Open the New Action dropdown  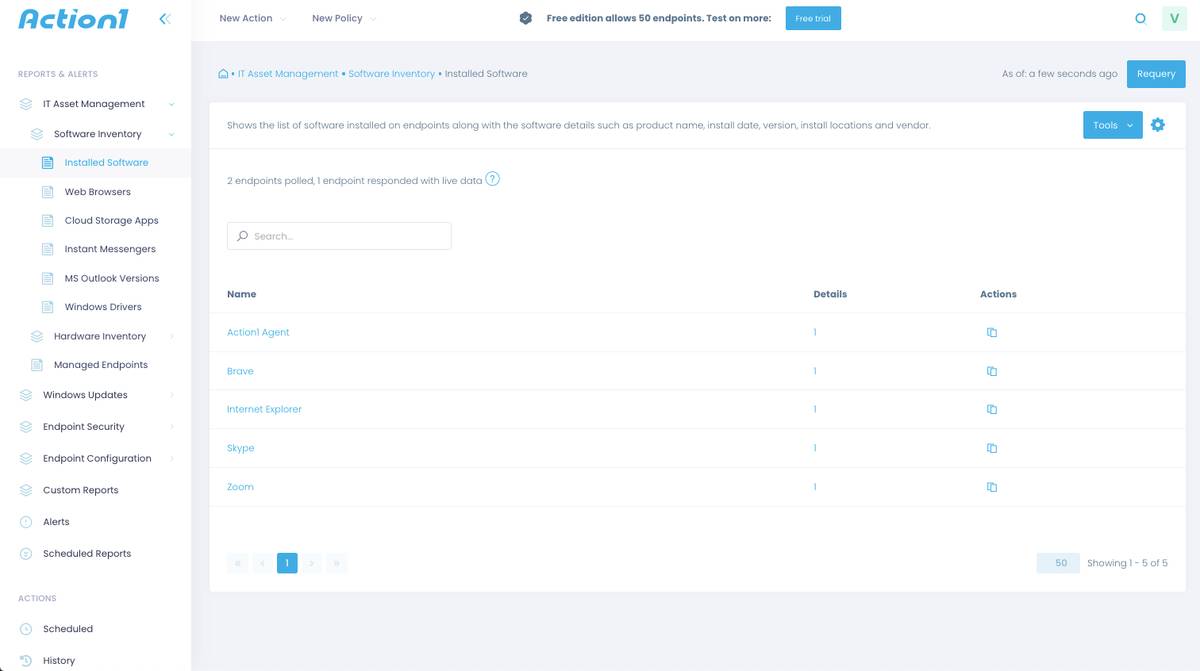(252, 18)
